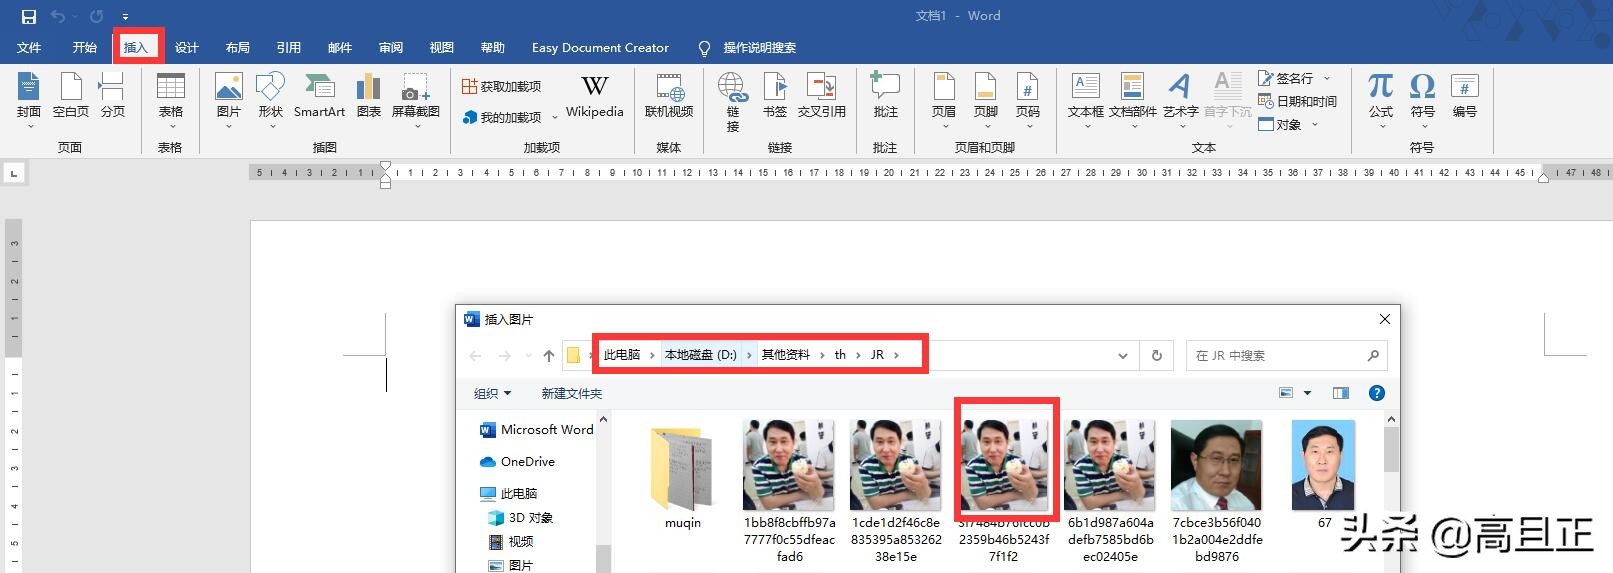Insert a page break (分页)
Screen dimensions: 1613x573
tap(113, 96)
